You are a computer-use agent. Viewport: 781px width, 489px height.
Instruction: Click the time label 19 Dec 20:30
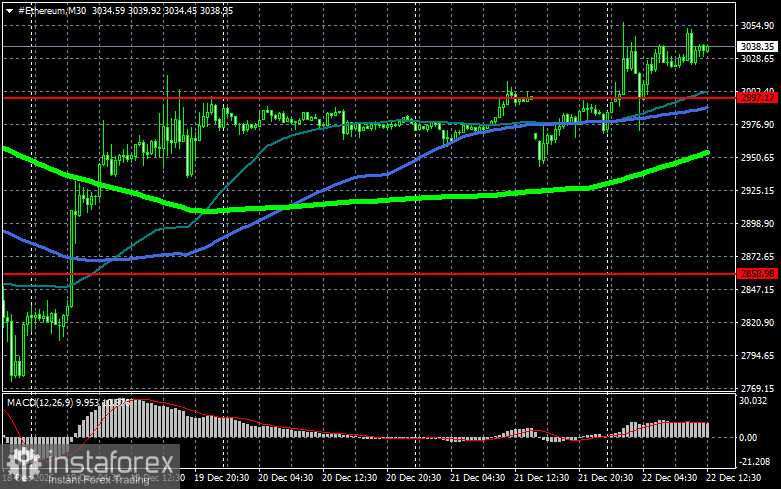221,478
